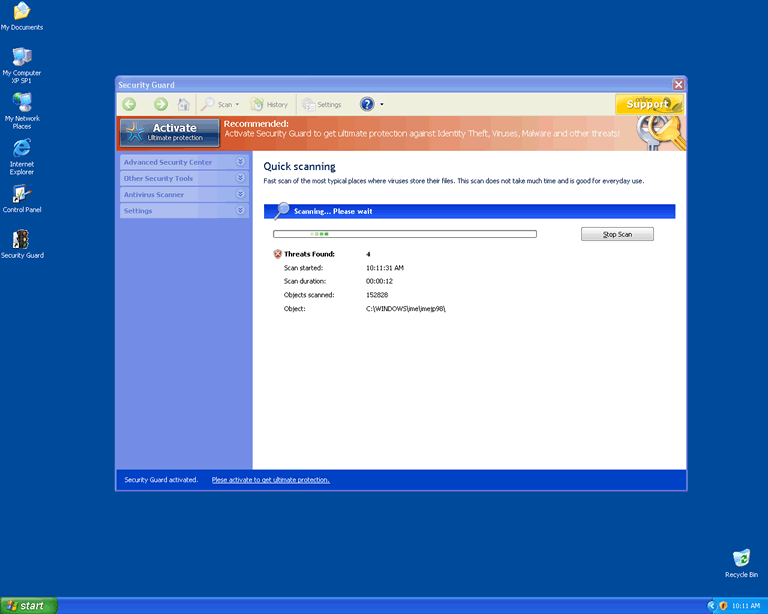Expand the Advanced Security Center section
Image resolution: width=768 pixels, height=614 pixels.
pyautogui.click(x=183, y=162)
